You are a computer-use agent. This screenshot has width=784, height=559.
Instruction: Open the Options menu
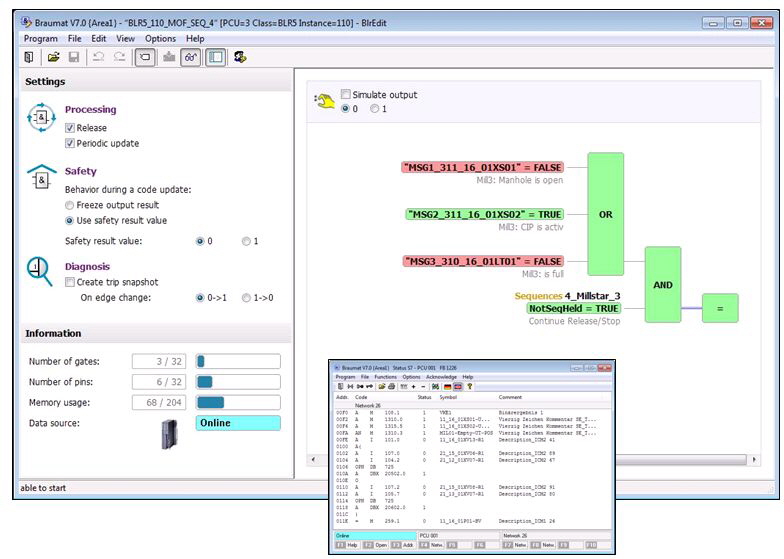tap(160, 39)
